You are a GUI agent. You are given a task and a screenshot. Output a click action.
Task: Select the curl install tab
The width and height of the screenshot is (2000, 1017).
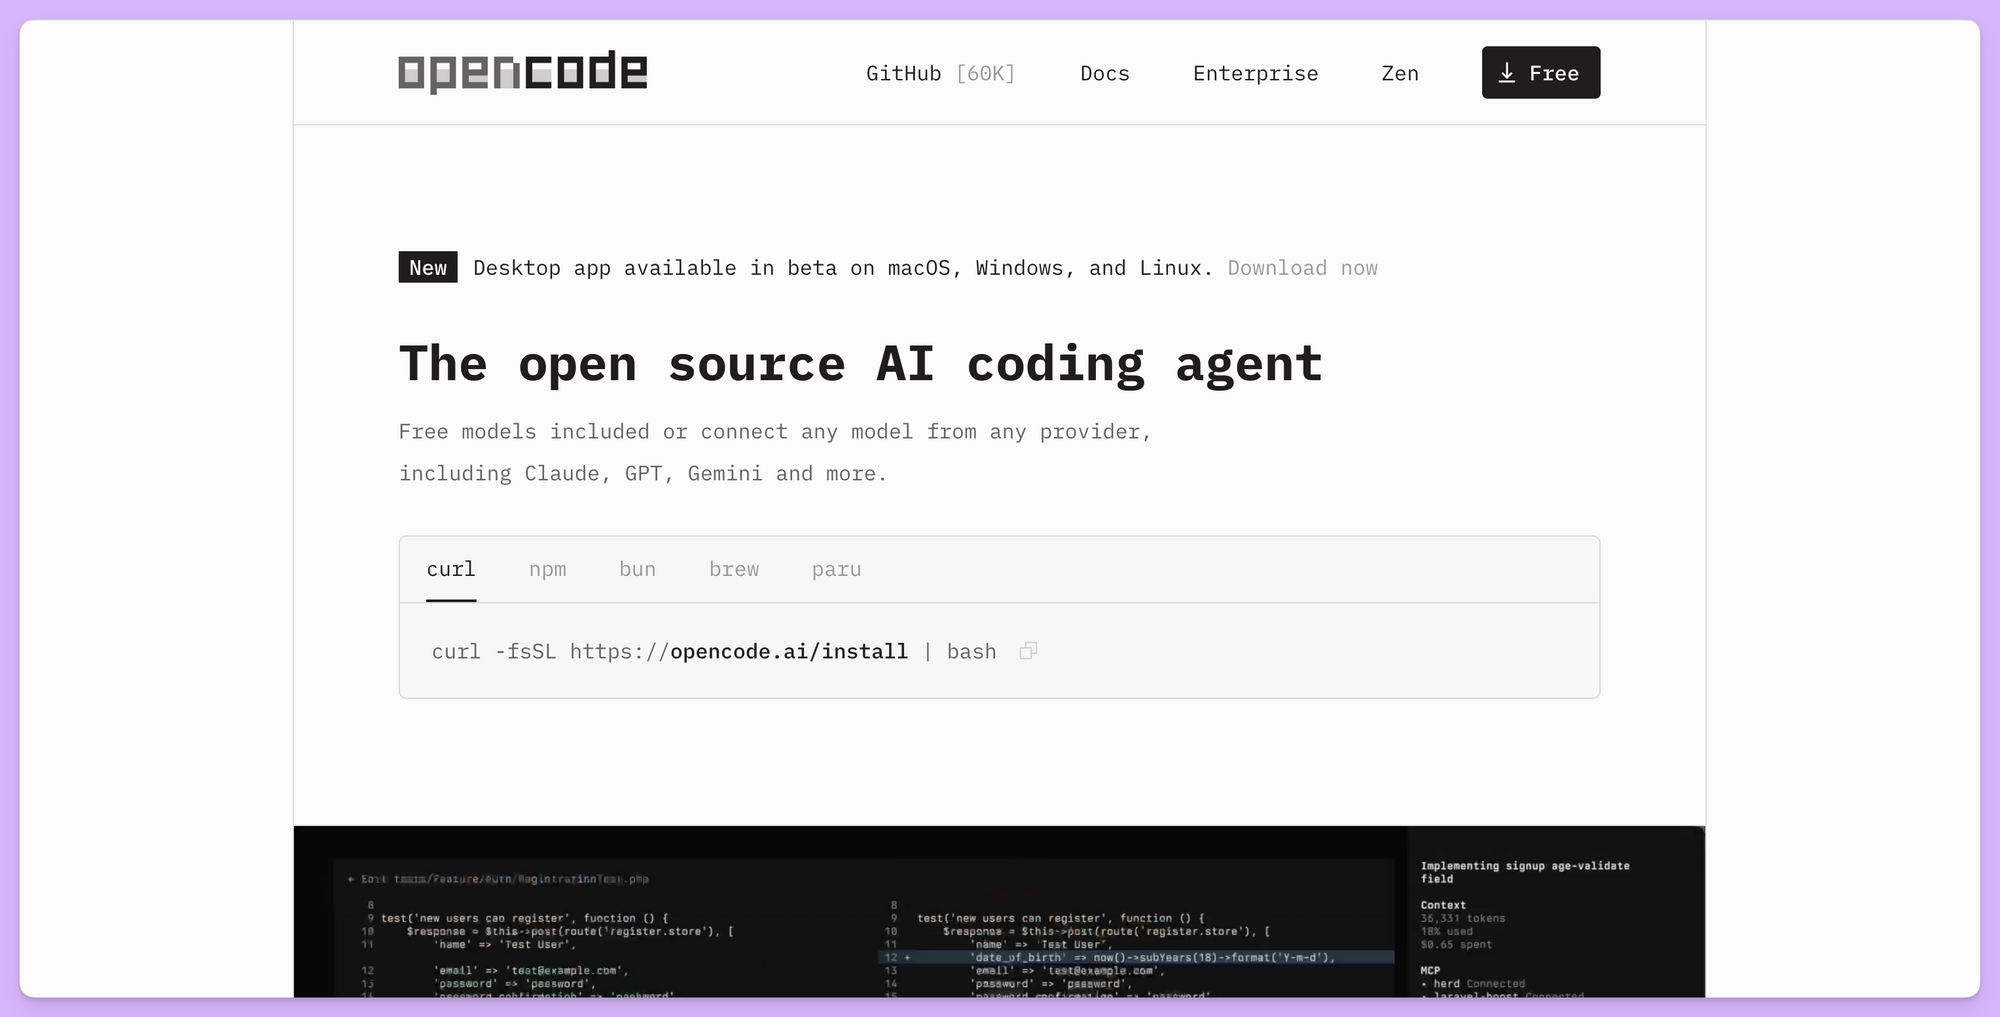(451, 568)
